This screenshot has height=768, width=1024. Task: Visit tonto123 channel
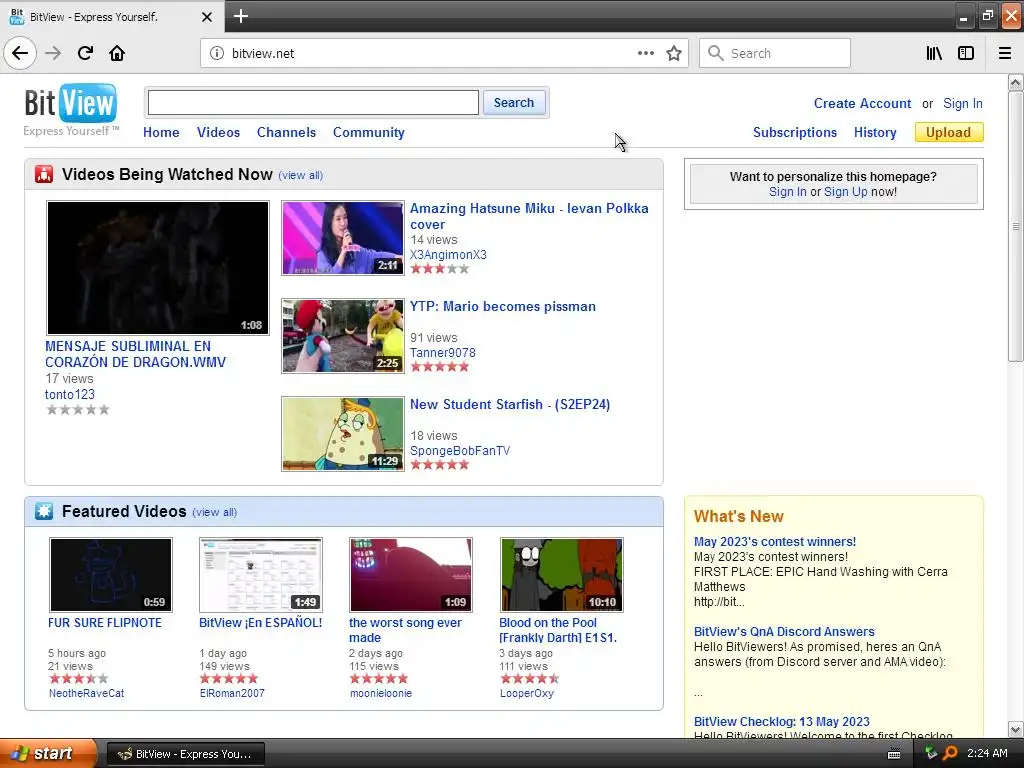tap(70, 394)
